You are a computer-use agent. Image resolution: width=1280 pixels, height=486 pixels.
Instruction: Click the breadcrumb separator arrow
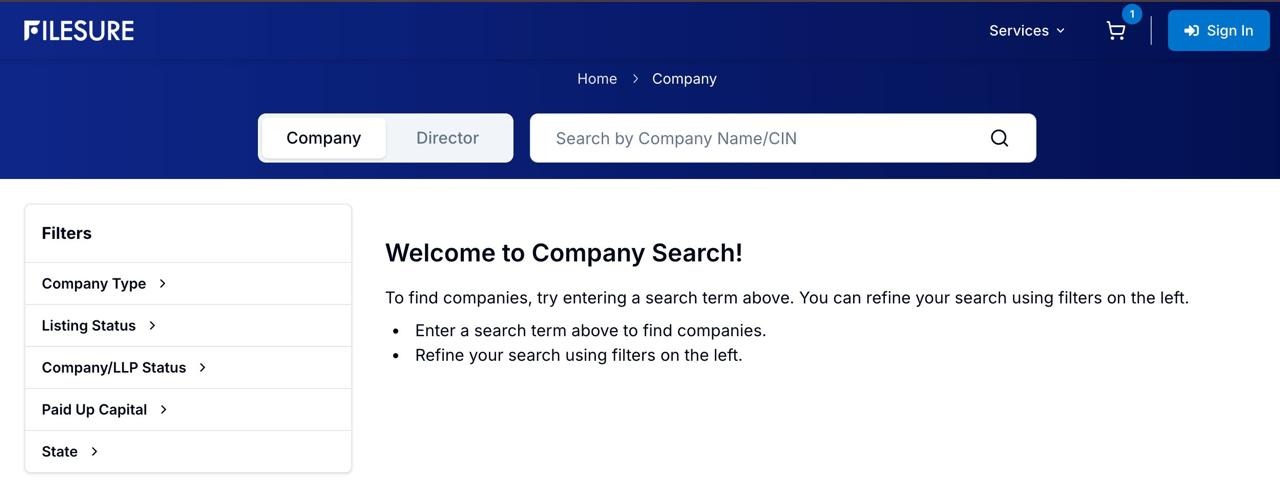tap(635, 79)
